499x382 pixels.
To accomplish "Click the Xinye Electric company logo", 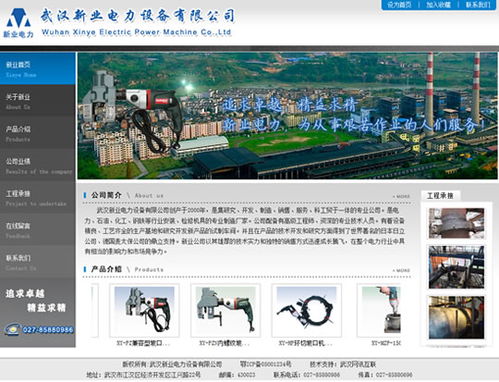I will coord(18,23).
